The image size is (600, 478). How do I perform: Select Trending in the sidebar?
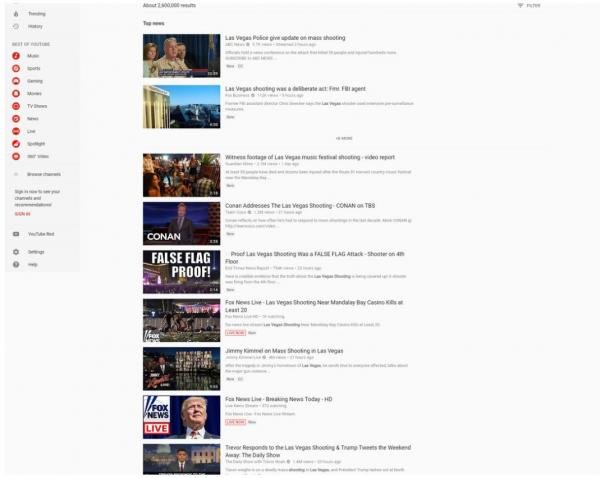(x=37, y=14)
